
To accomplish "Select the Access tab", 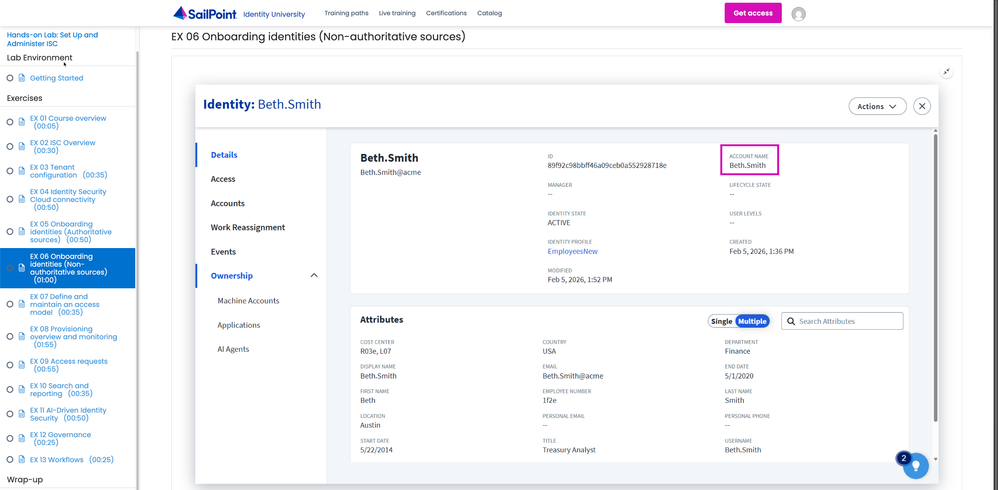I will coord(223,179).
